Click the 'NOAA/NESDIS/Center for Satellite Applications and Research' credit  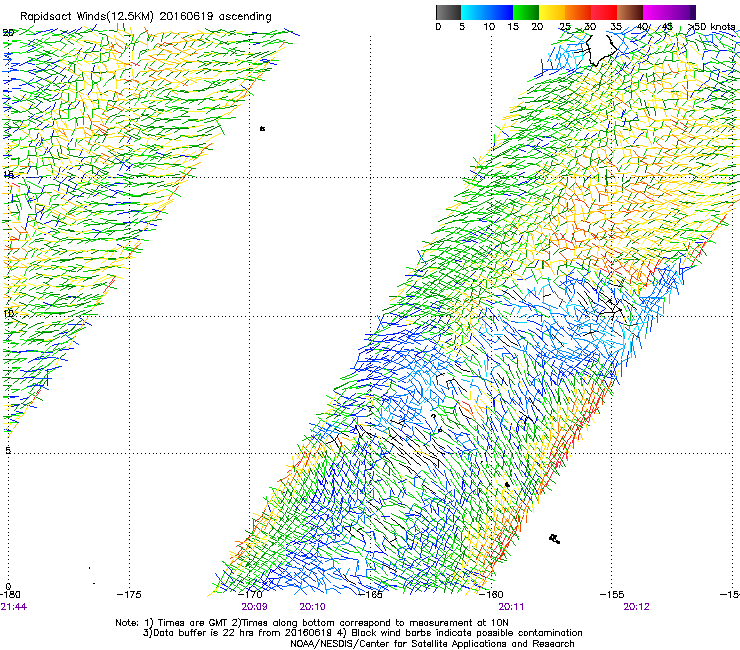point(432,644)
